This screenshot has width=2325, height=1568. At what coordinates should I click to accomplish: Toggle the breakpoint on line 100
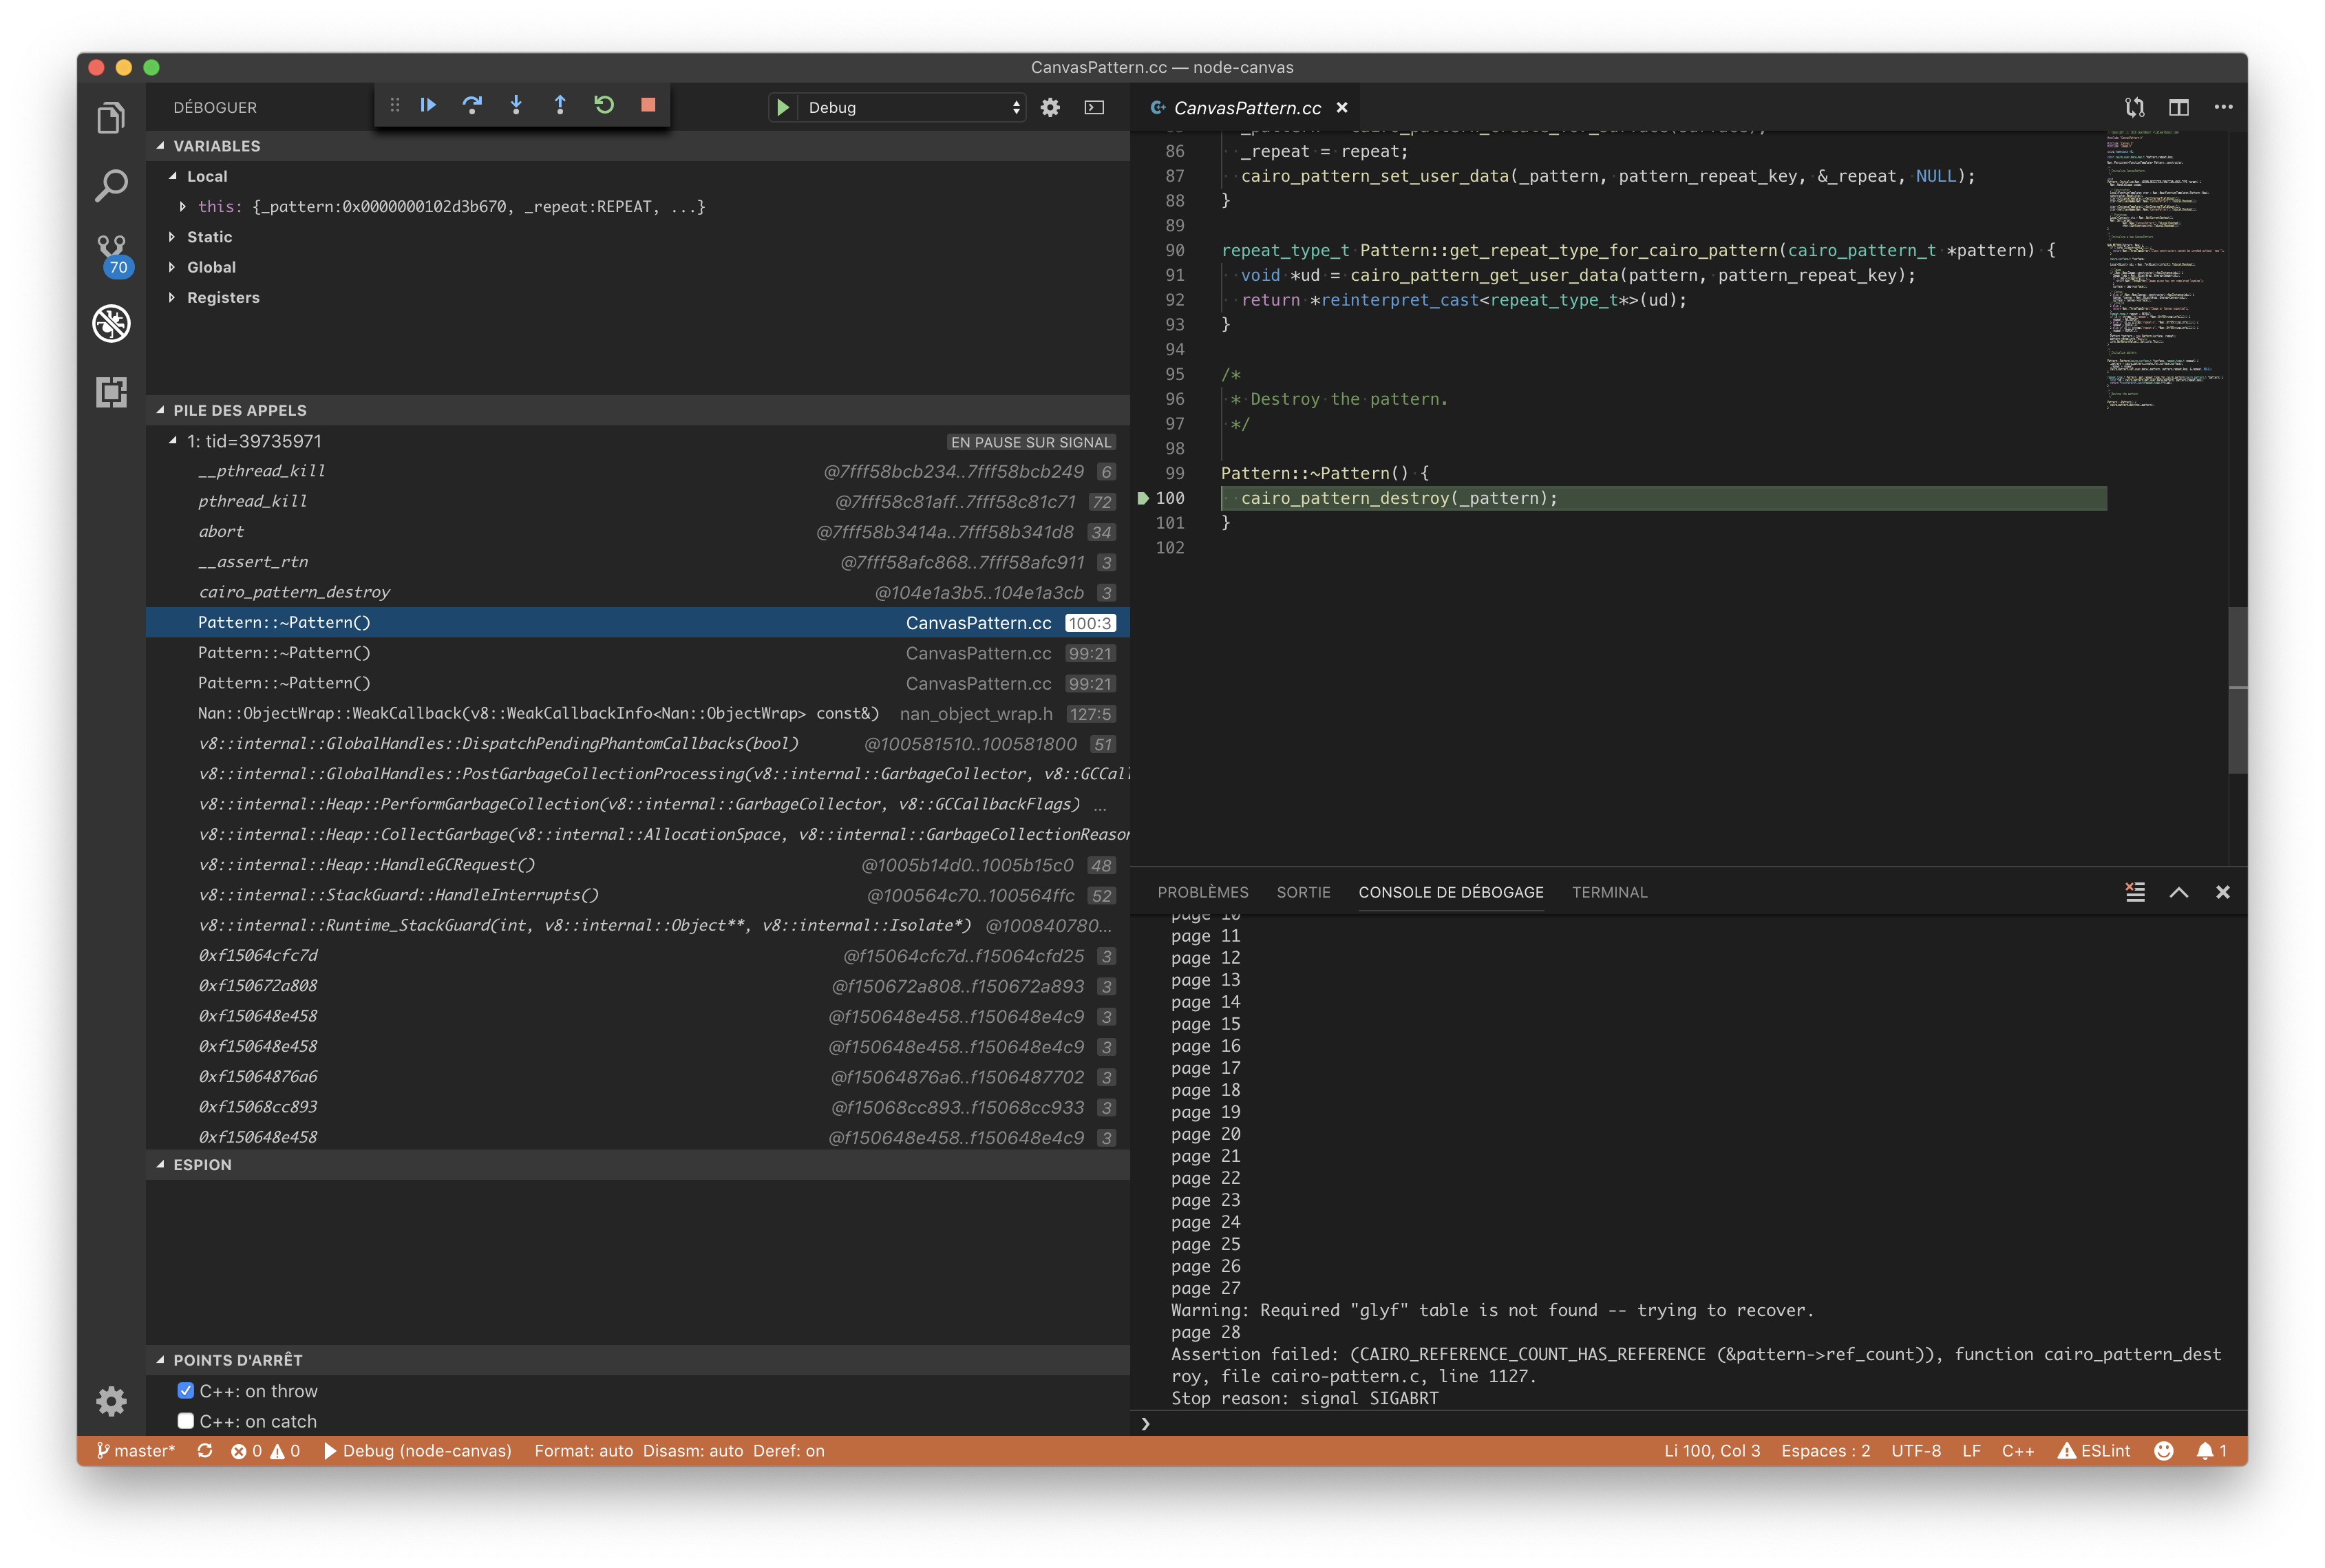1143,498
